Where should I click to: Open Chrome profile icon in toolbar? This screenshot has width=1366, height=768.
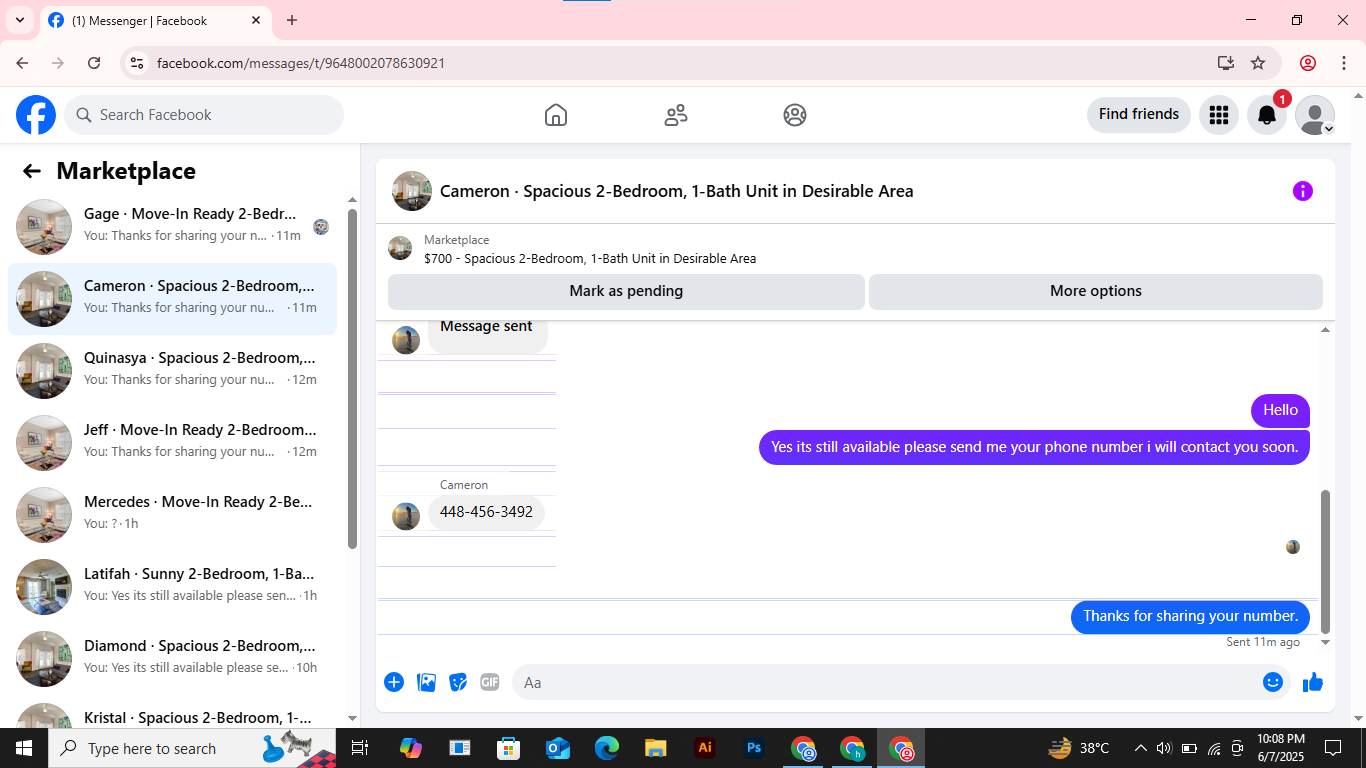[1308, 63]
